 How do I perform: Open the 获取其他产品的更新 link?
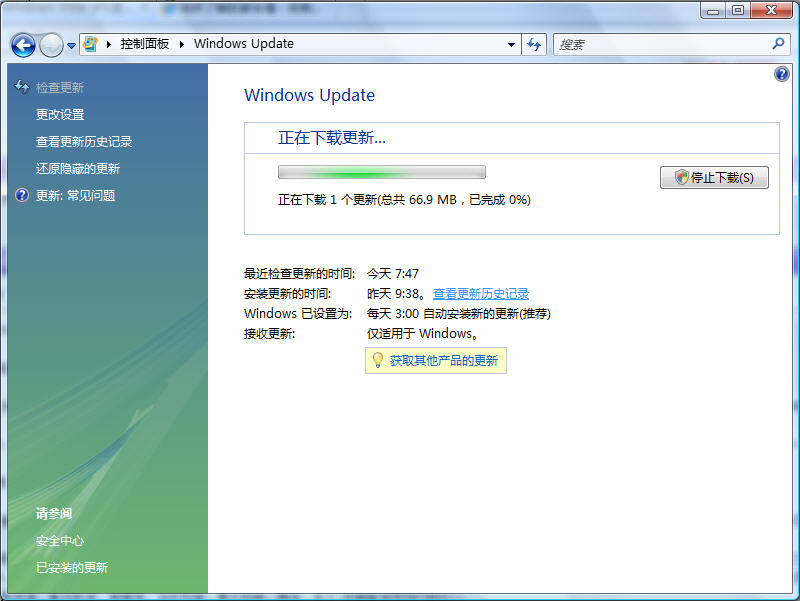tap(444, 361)
